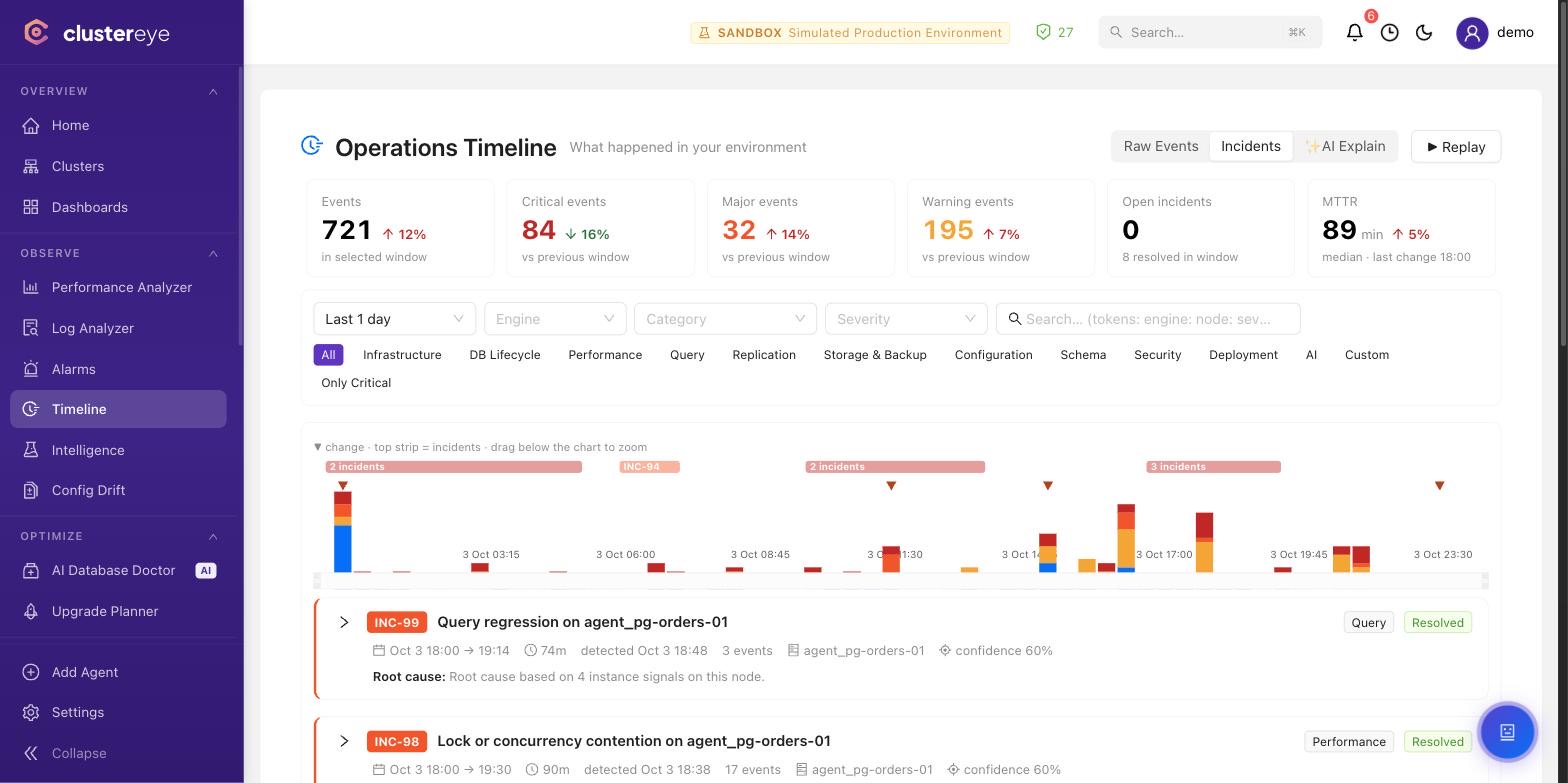This screenshot has height=783, width=1568.
Task: Select the Replication filter chip
Action: (x=764, y=355)
